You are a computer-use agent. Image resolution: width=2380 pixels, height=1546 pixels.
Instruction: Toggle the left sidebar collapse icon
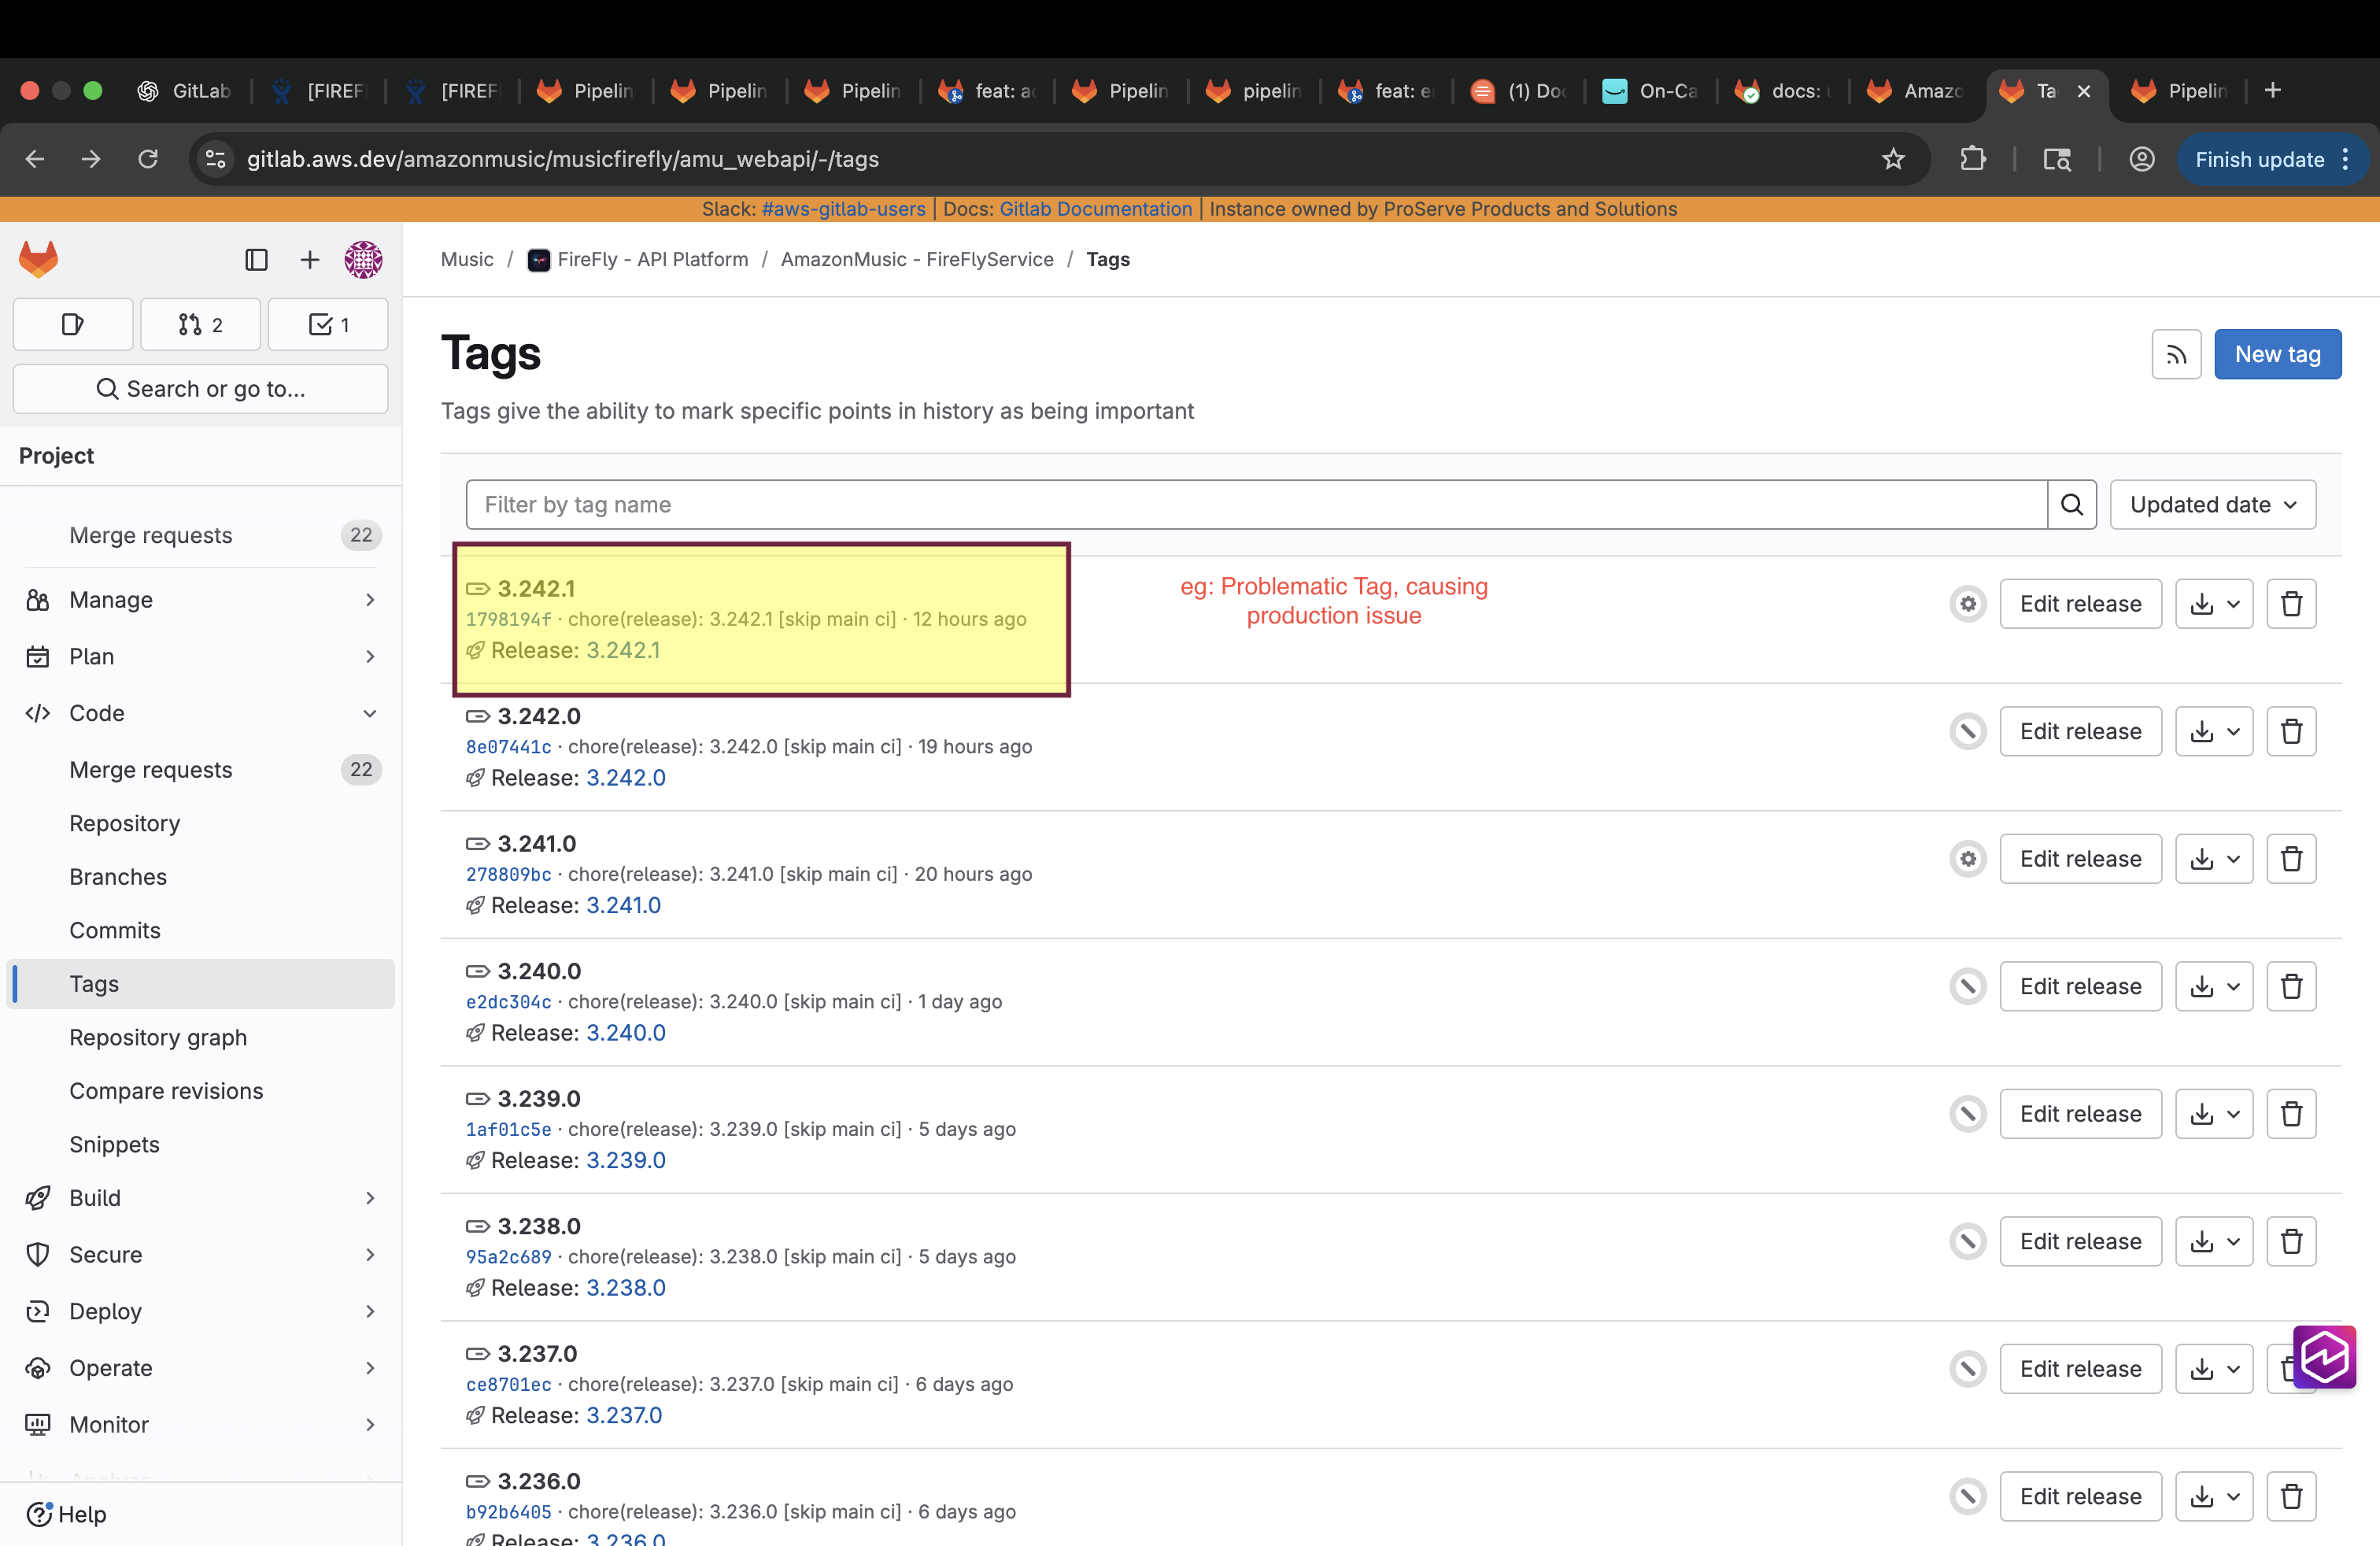point(256,260)
